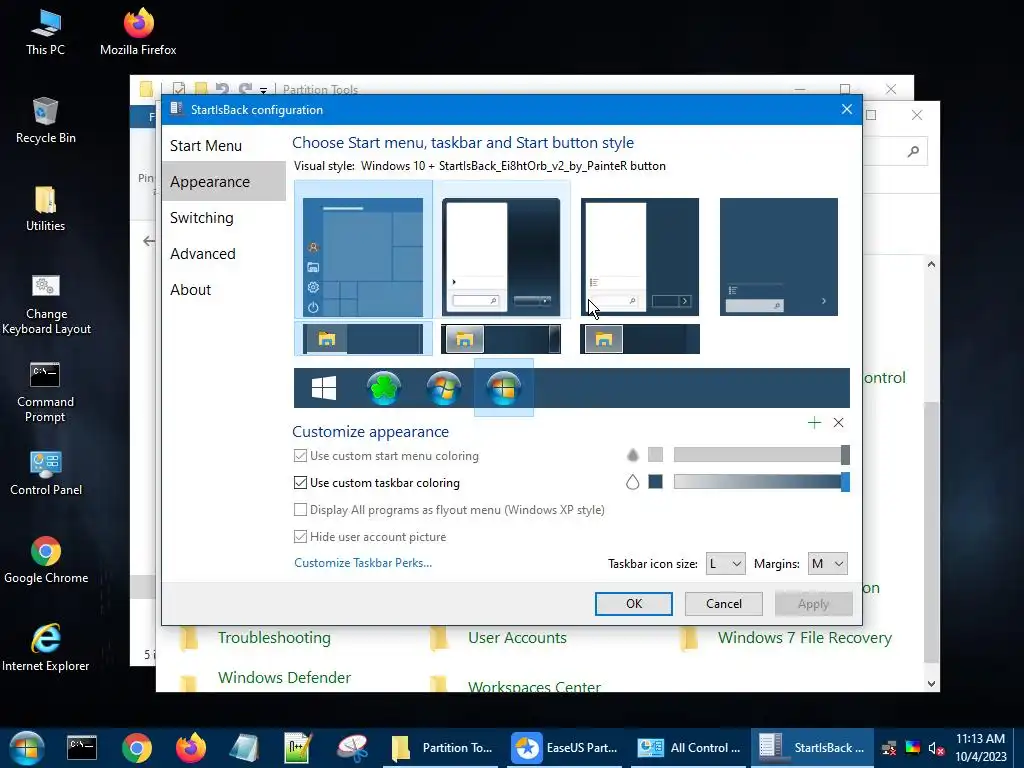Viewport: 1024px width, 768px height.
Task: Open the This PC desktop icon
Action: pos(45,32)
